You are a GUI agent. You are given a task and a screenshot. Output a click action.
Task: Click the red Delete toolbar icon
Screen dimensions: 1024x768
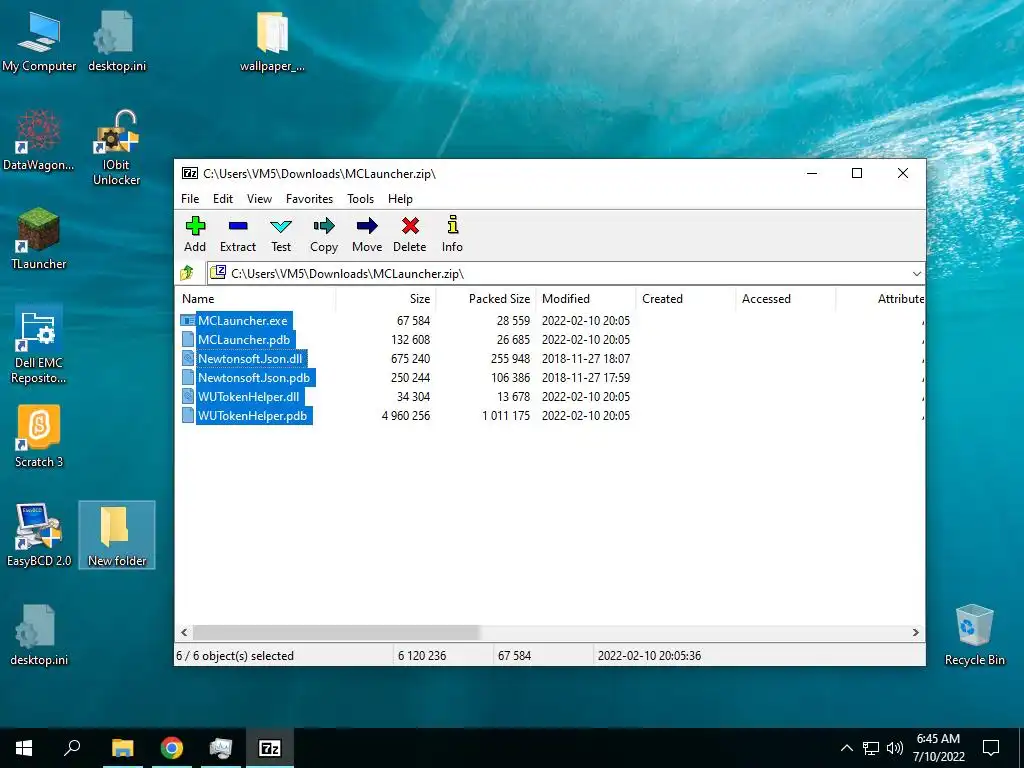click(410, 226)
